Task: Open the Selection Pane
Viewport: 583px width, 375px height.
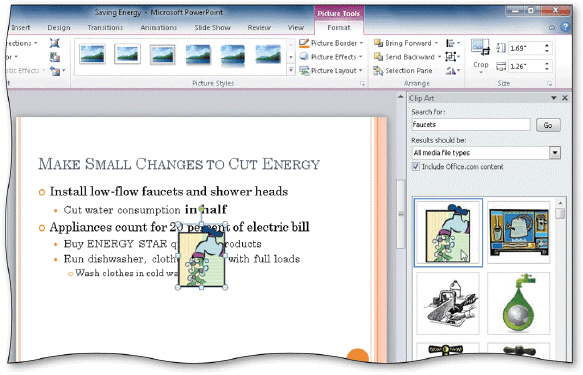Action: 403,71
